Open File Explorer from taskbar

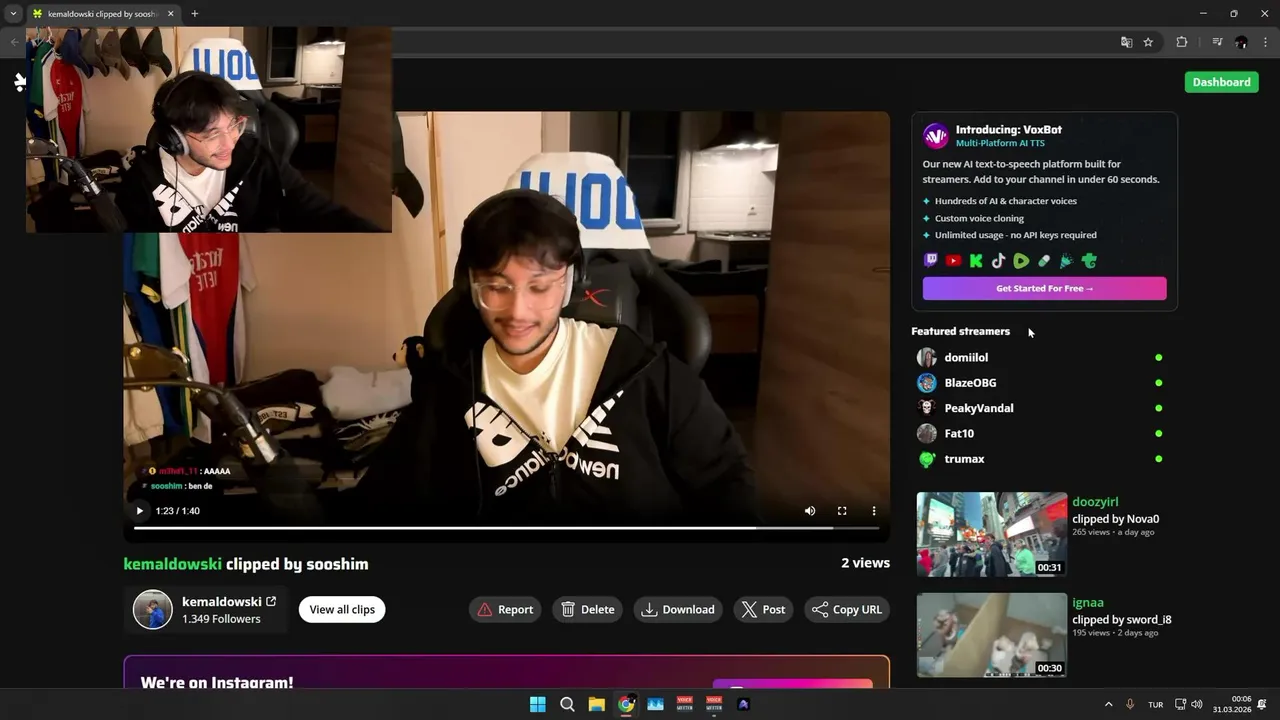(596, 704)
